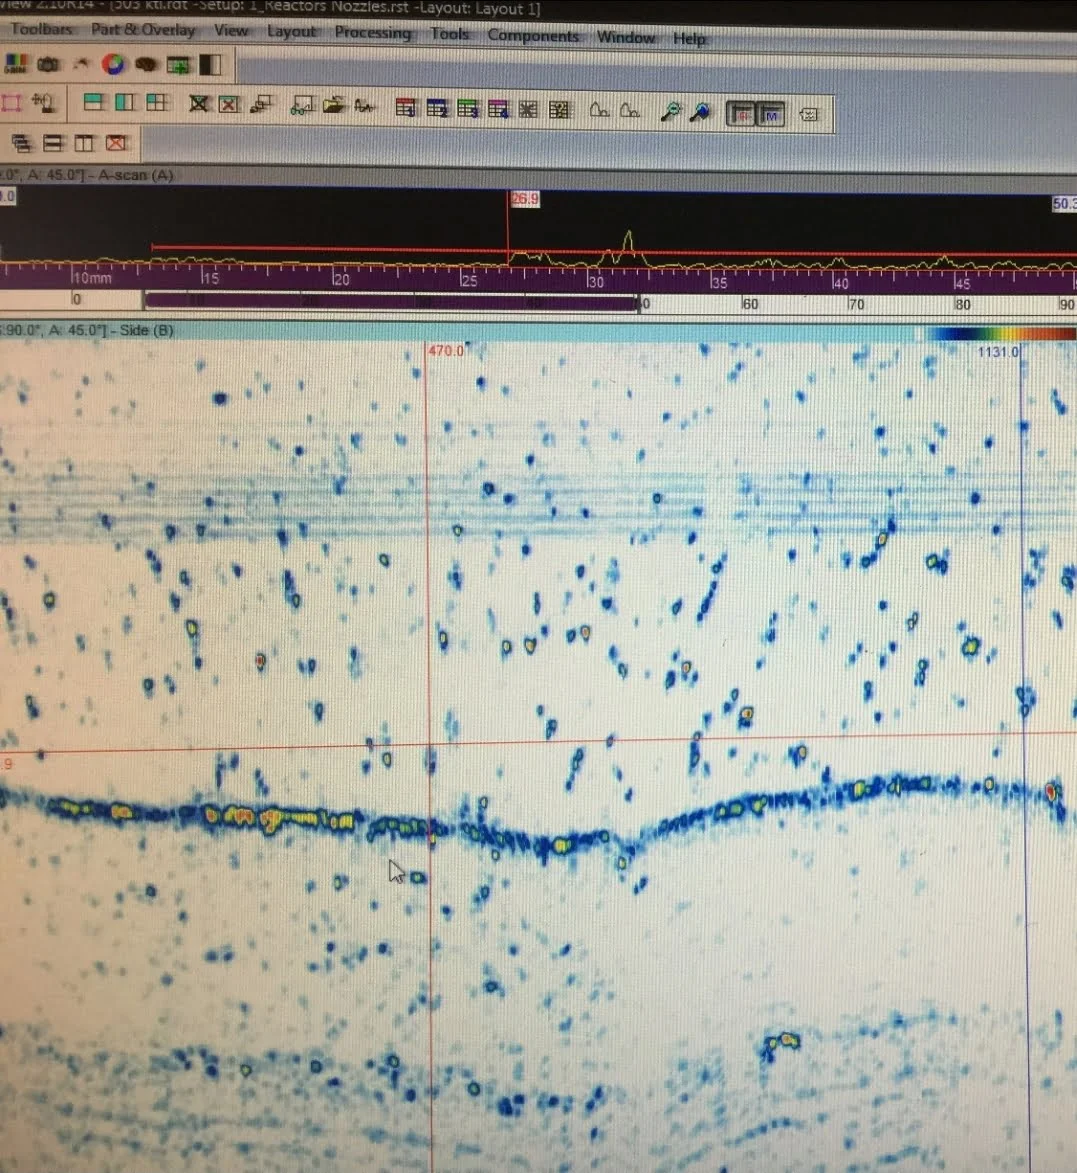This screenshot has height=1173, width=1077.
Task: Split the pane horizontally with the cyan-top icon
Action: point(93,102)
